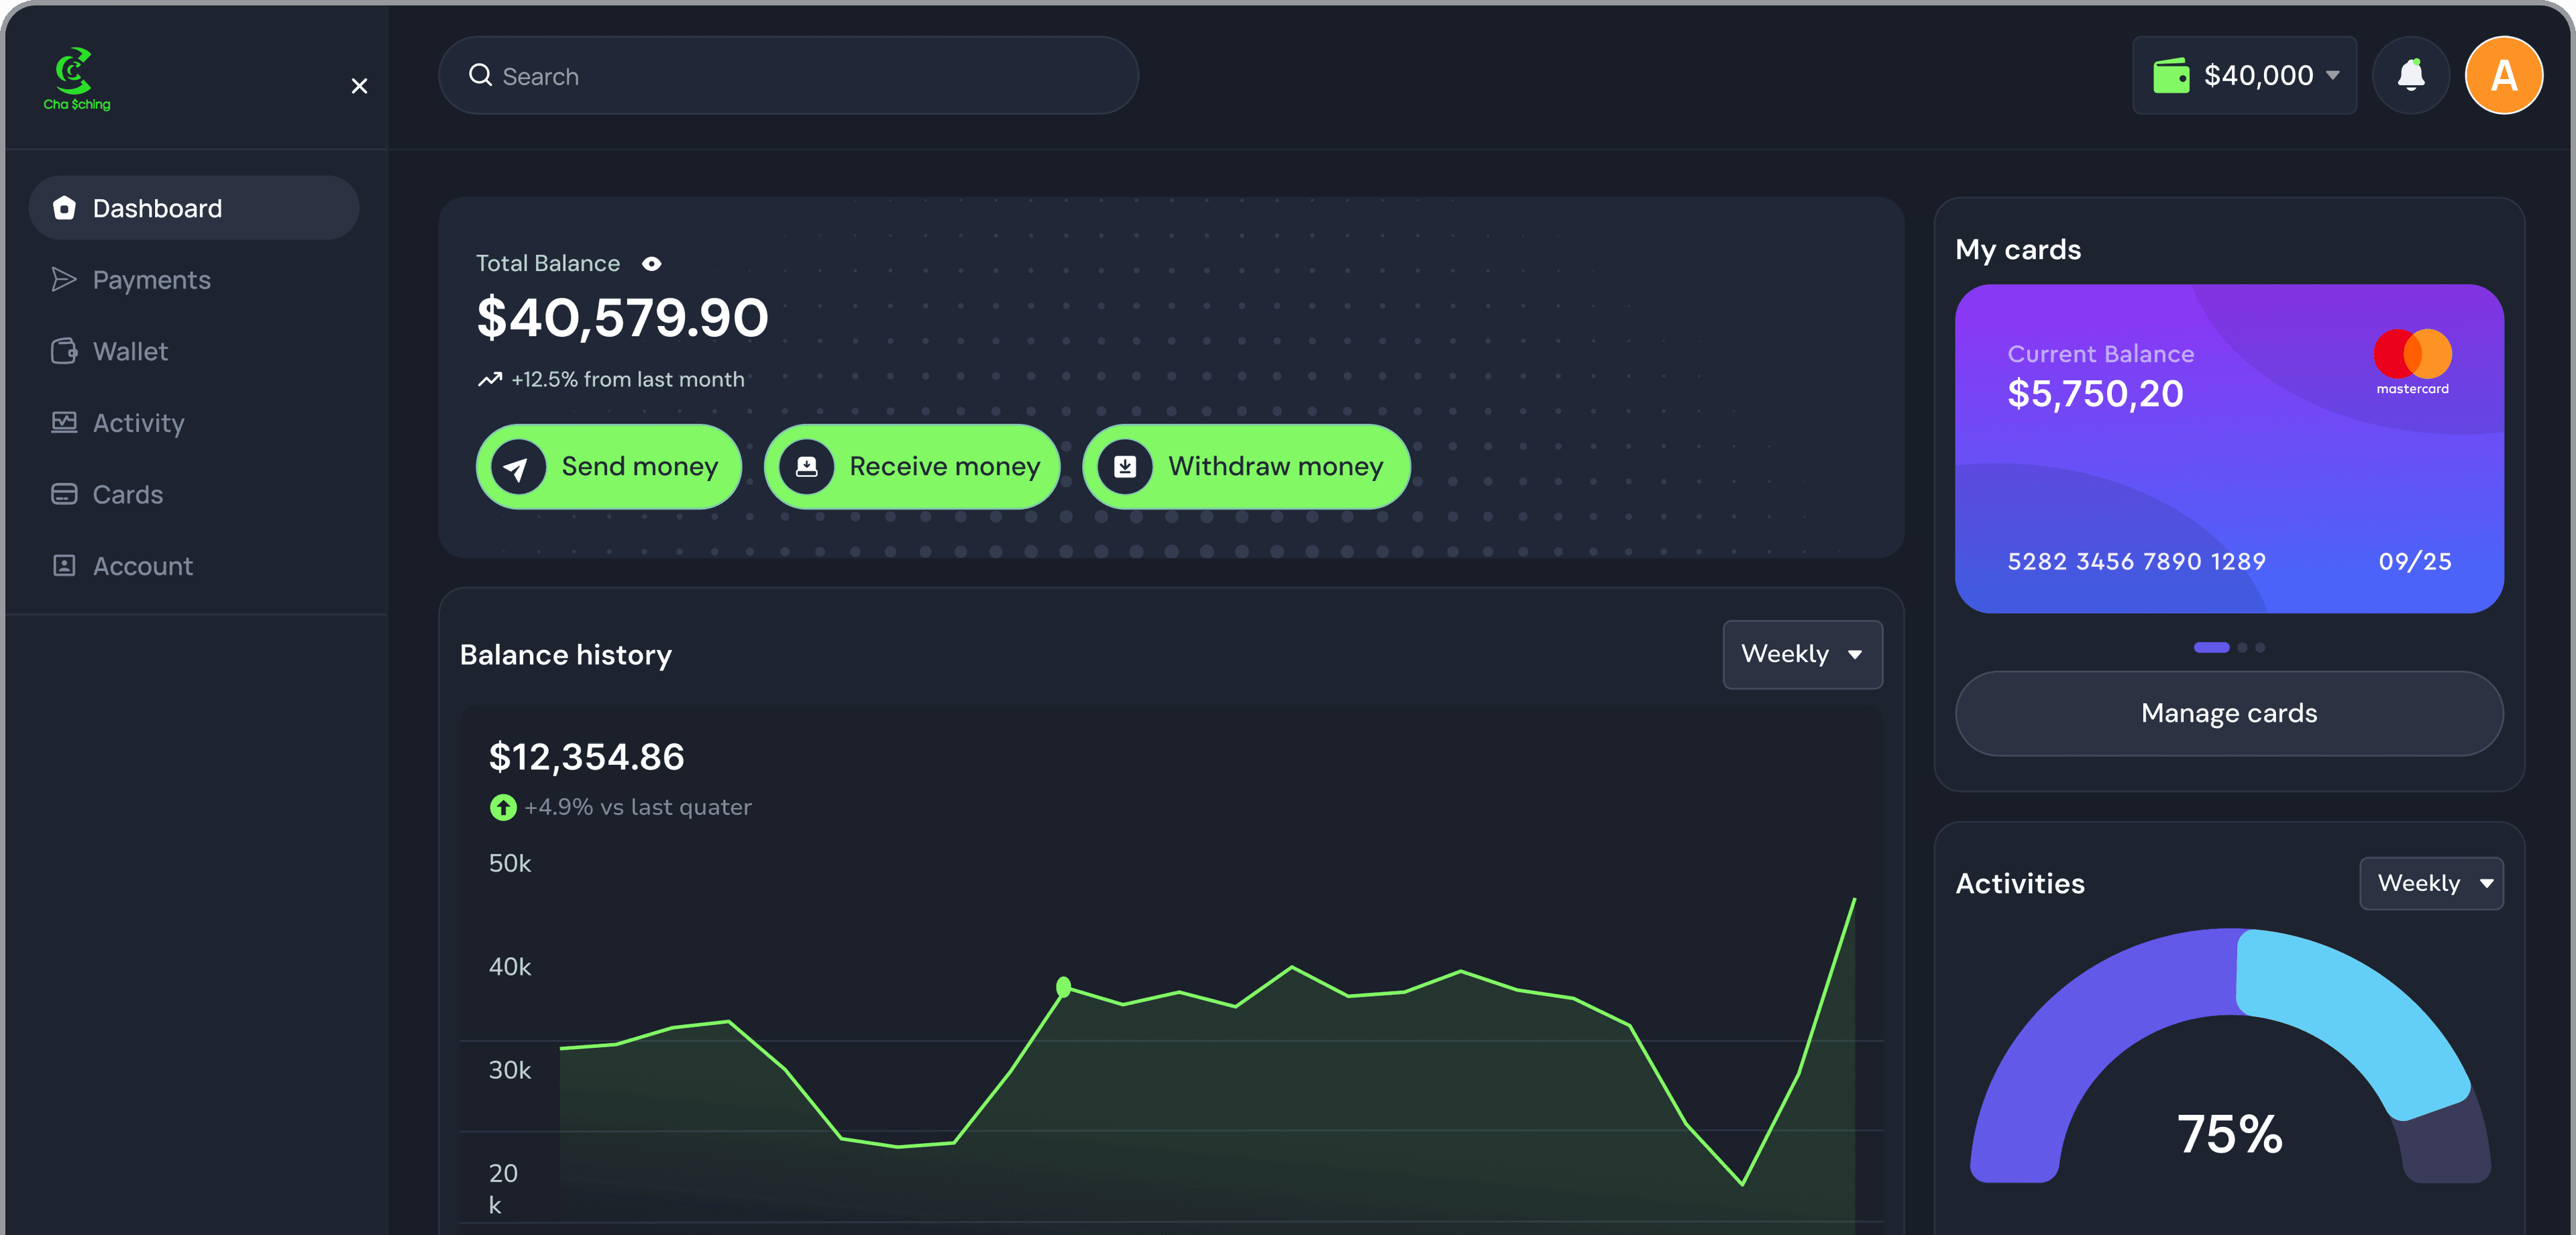Click the green wallet icon in header

(2171, 76)
